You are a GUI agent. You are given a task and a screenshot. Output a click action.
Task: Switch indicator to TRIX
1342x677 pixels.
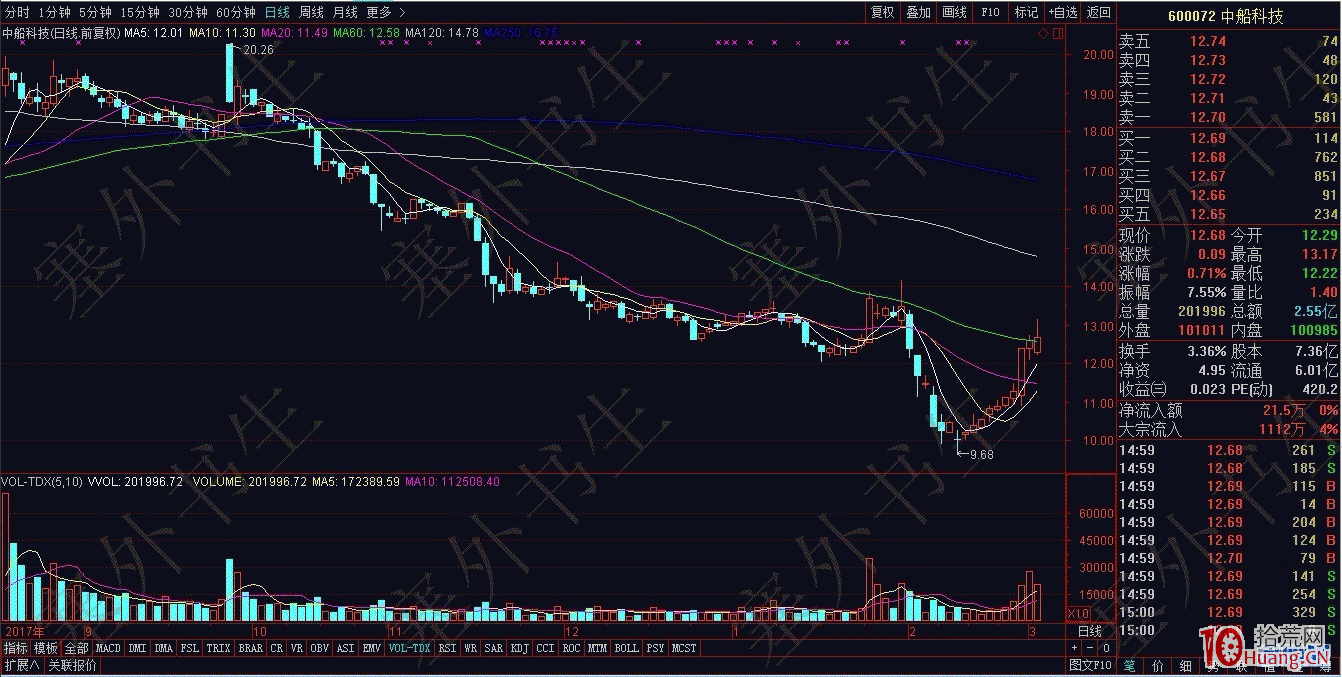tap(219, 648)
